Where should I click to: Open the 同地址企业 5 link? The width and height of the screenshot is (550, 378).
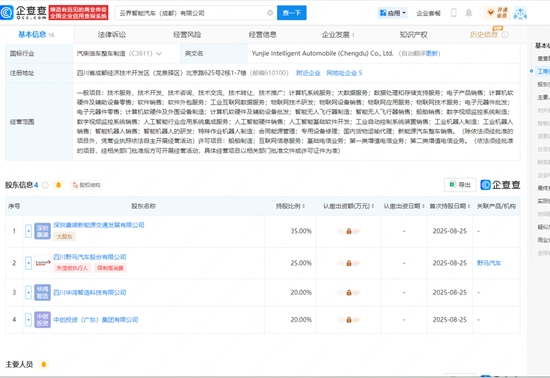pos(344,73)
